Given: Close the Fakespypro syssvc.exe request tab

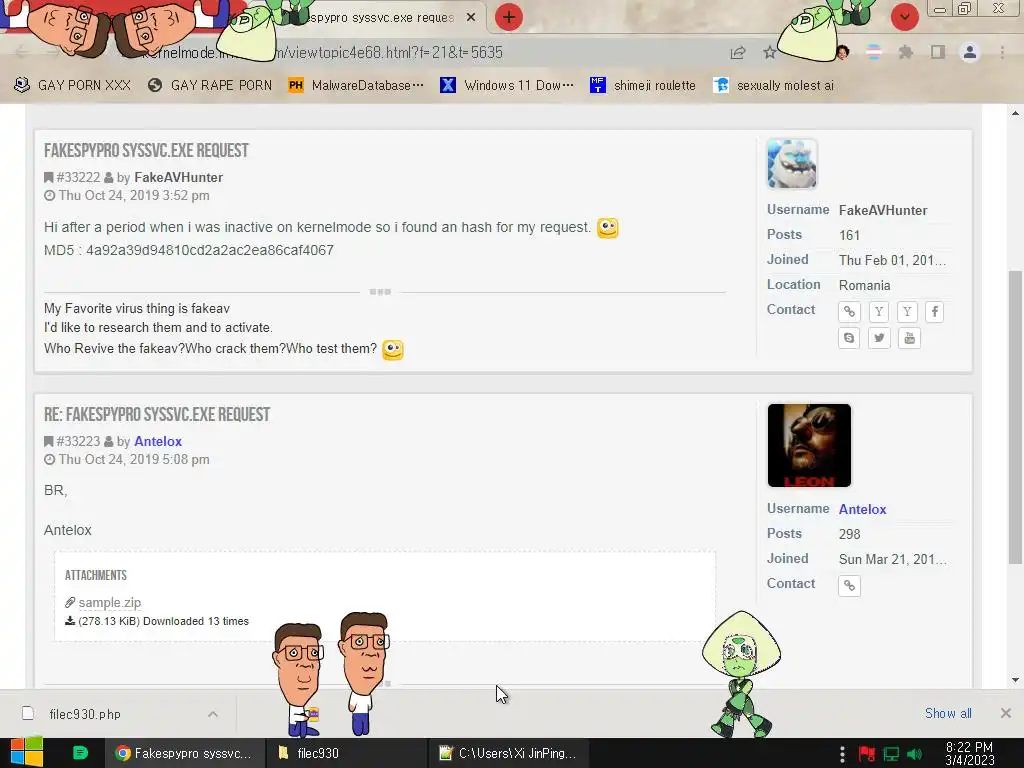Looking at the screenshot, I should pos(471,18).
